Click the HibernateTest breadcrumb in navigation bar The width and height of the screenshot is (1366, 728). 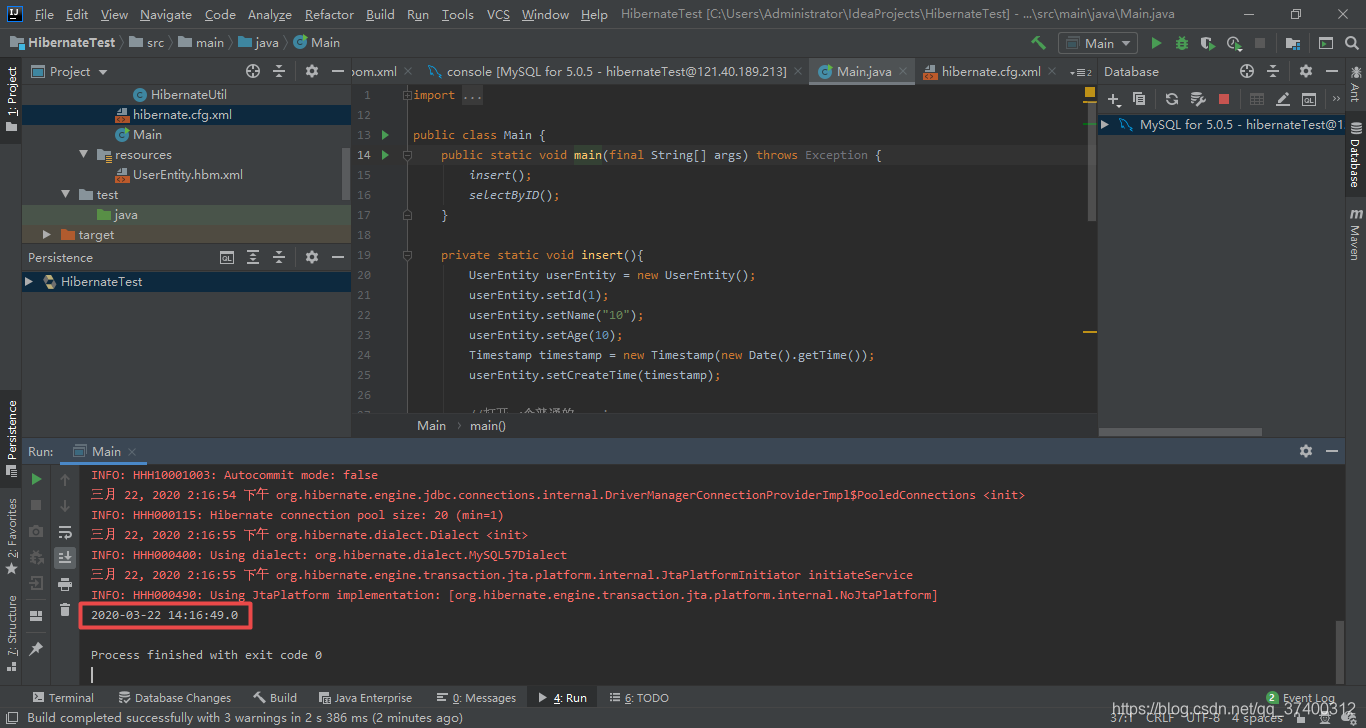point(63,43)
